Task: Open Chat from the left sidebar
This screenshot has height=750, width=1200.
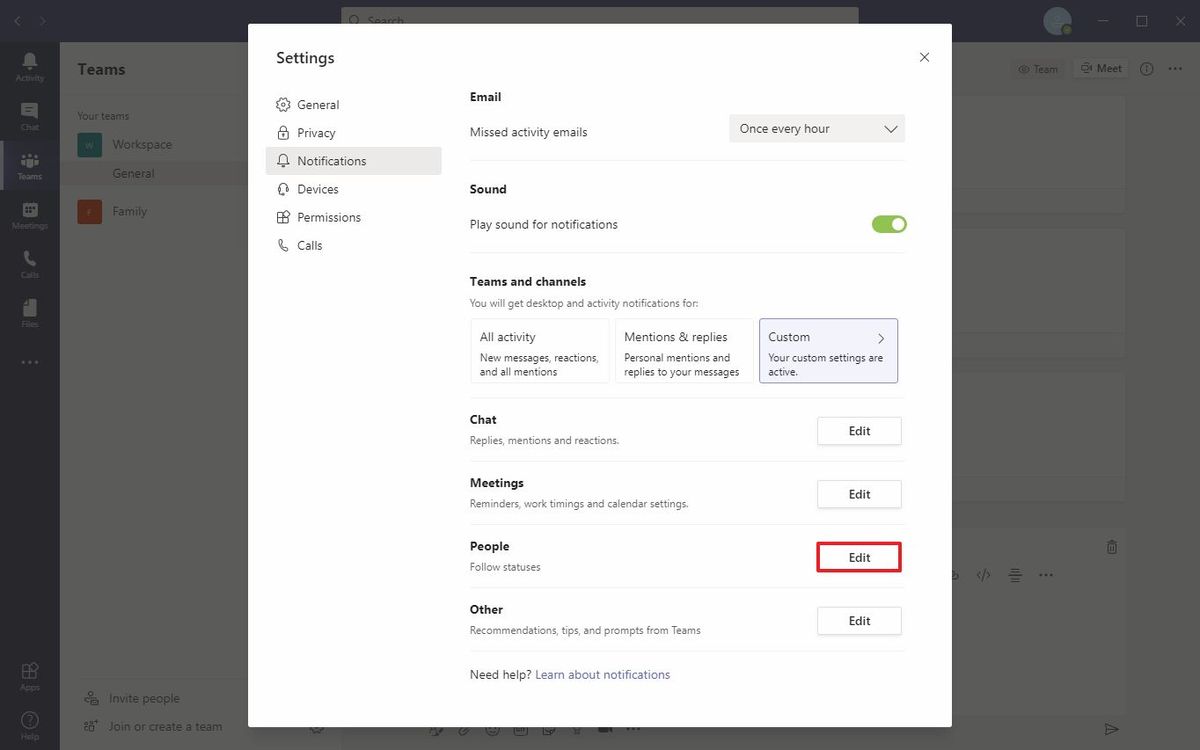Action: click(29, 115)
